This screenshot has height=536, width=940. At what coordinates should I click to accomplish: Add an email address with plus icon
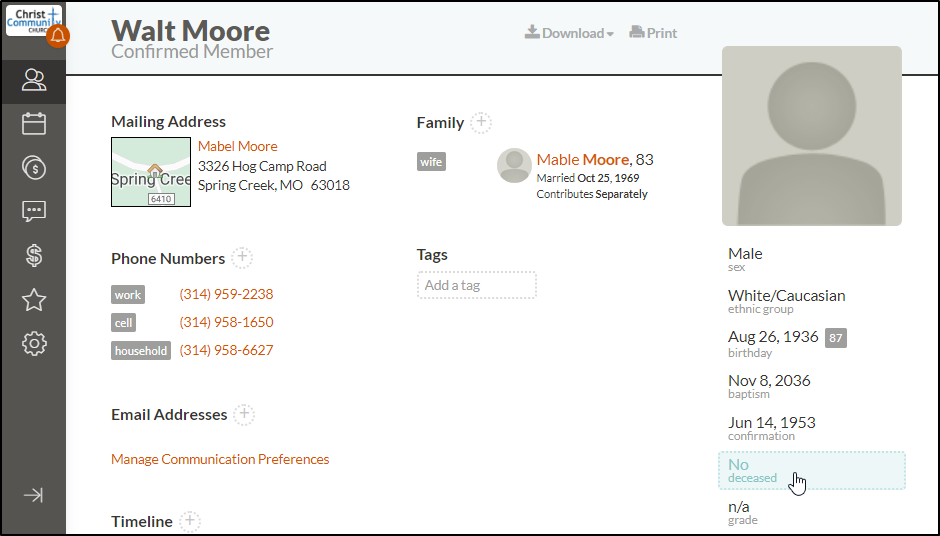[244, 414]
